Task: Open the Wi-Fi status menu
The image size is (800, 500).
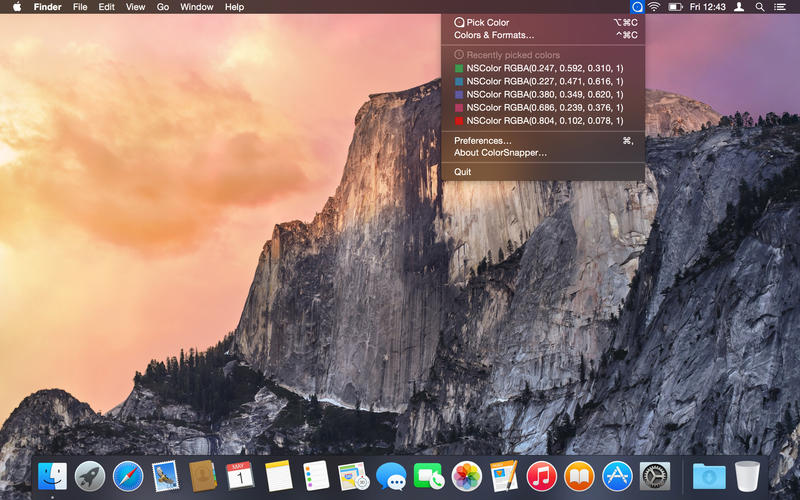Action: click(654, 7)
